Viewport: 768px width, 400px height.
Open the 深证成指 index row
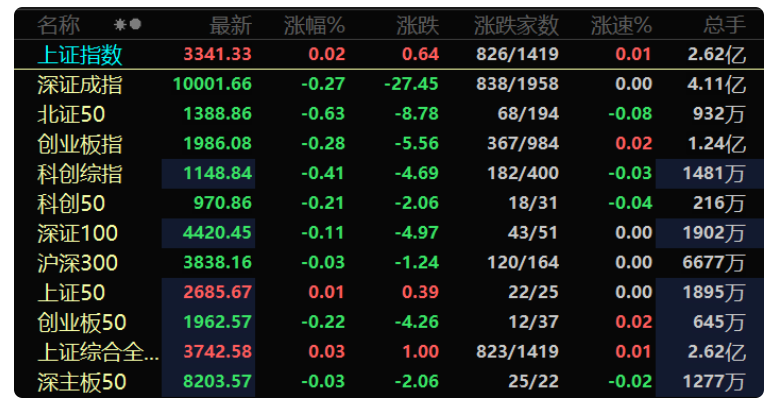click(x=389, y=84)
